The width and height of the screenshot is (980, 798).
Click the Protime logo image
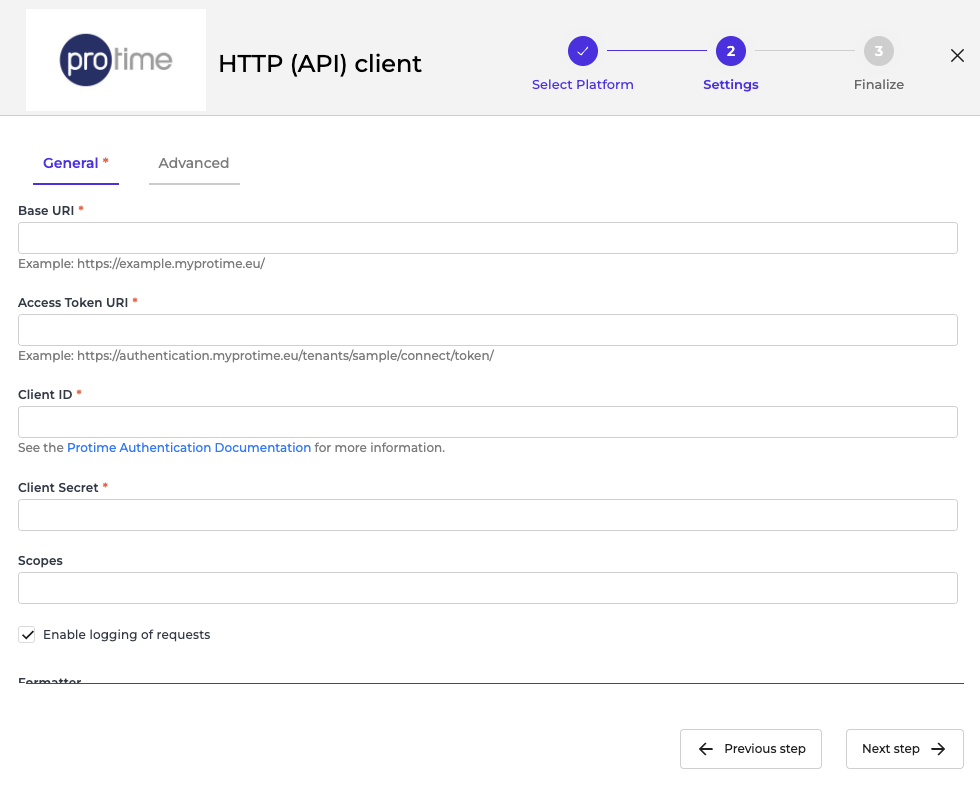pos(116,60)
